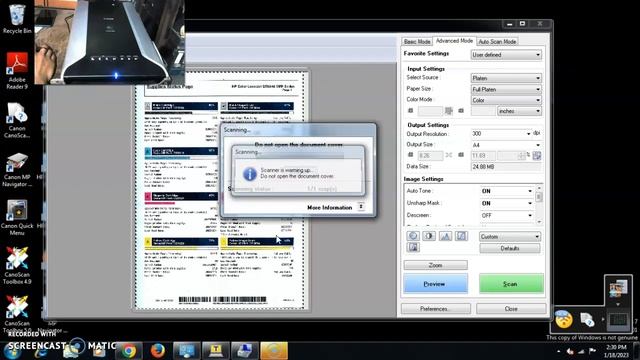The image size is (640, 360).
Task: Expand the Color Mode dropdown
Action: (x=506, y=100)
